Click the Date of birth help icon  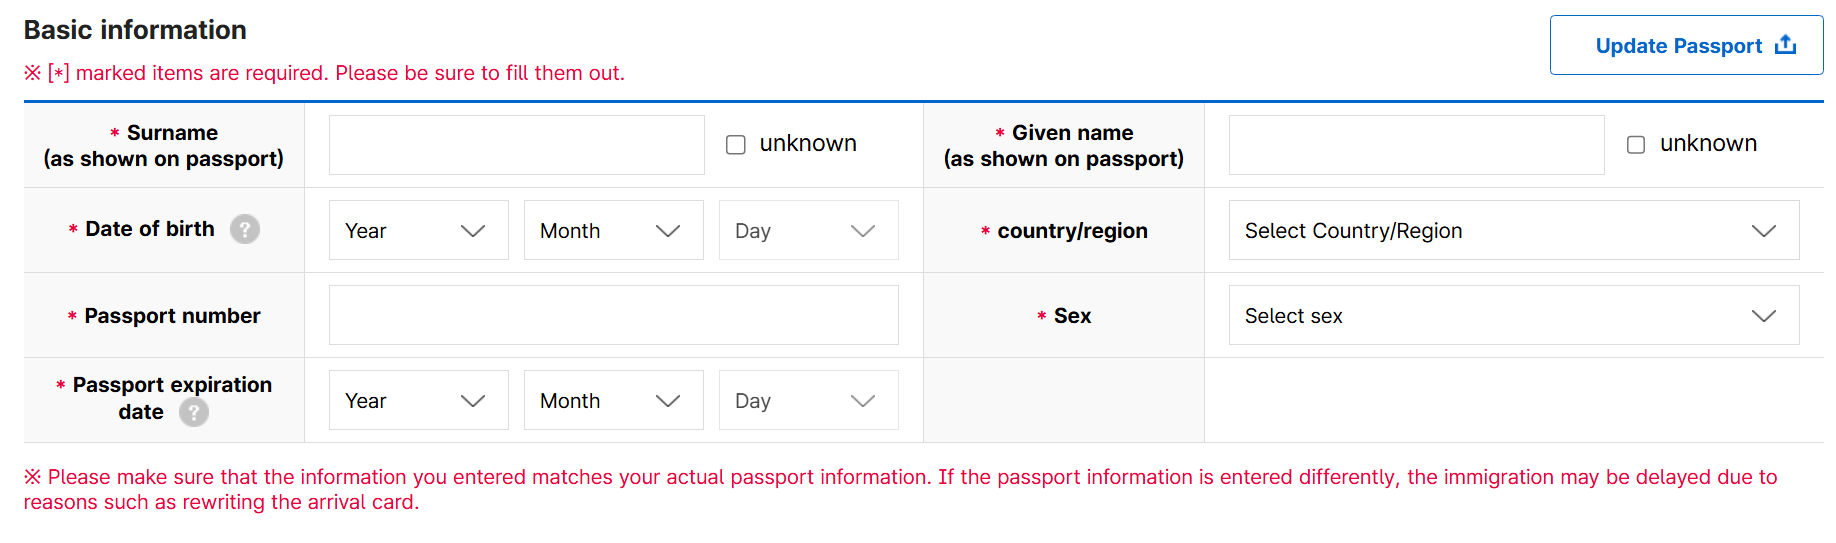click(x=245, y=229)
